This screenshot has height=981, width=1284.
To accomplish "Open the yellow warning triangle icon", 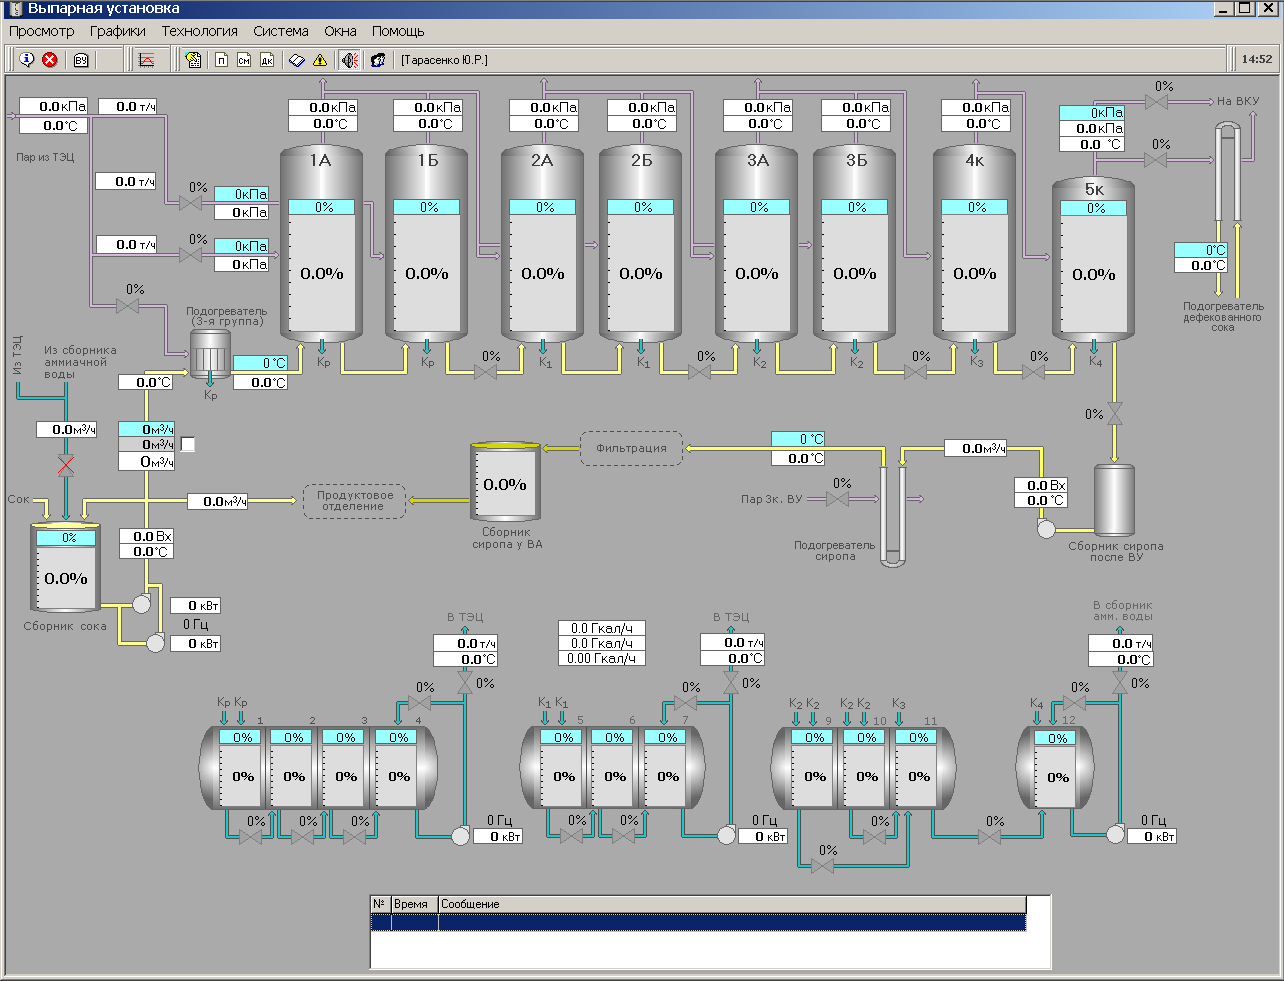I will click(x=320, y=60).
